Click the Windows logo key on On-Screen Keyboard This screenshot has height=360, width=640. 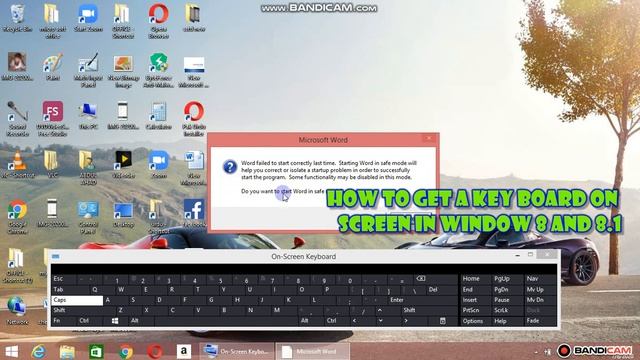pyautogui.click(x=115, y=321)
